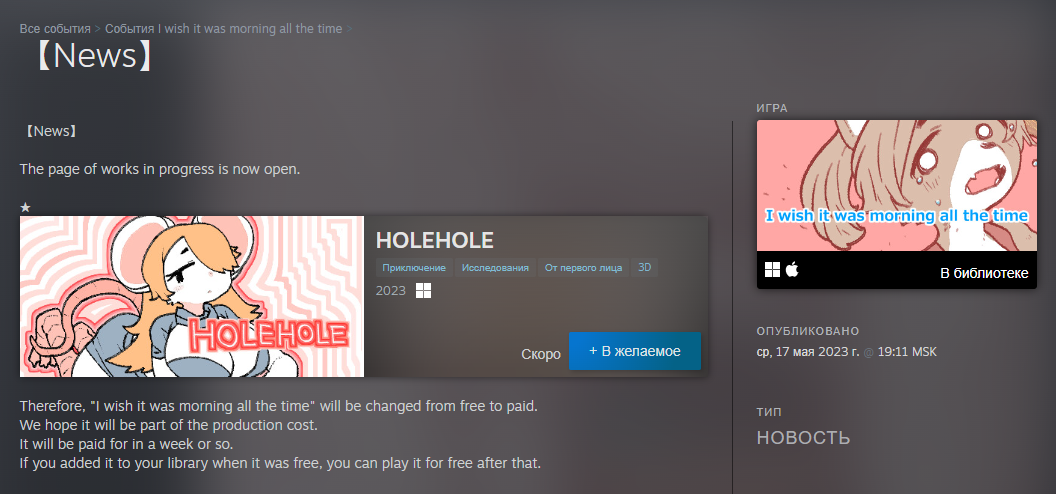Open the 'Все события' breadcrumb link
This screenshot has width=1056, height=494.
tap(55, 29)
